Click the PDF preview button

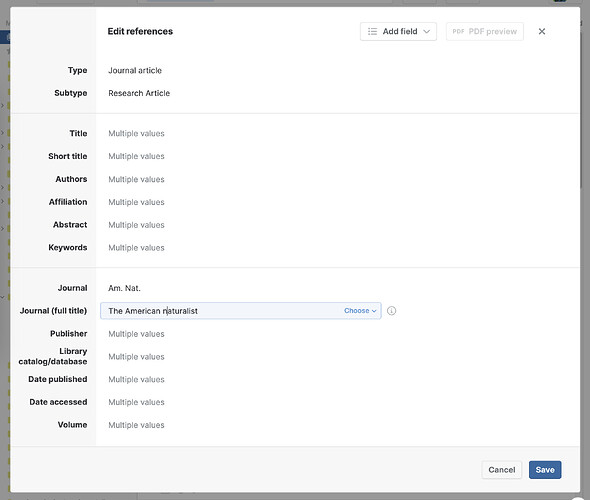click(x=485, y=31)
